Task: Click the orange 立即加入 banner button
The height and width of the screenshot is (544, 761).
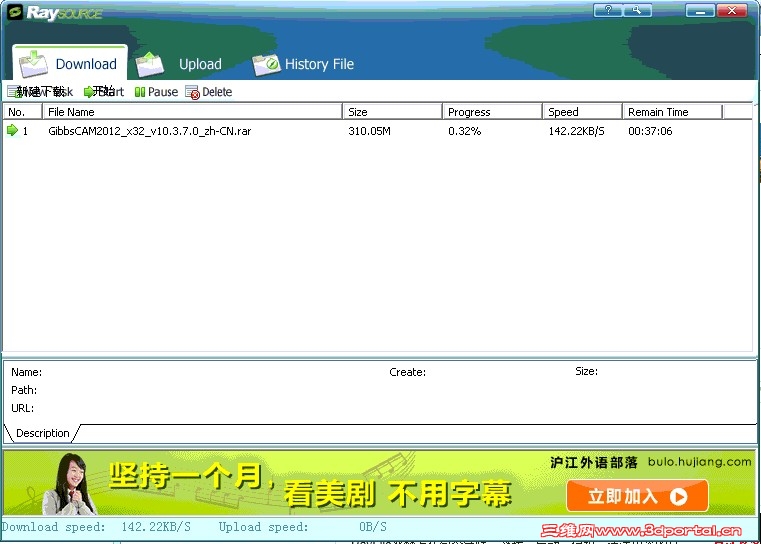Action: pyautogui.click(x=637, y=495)
